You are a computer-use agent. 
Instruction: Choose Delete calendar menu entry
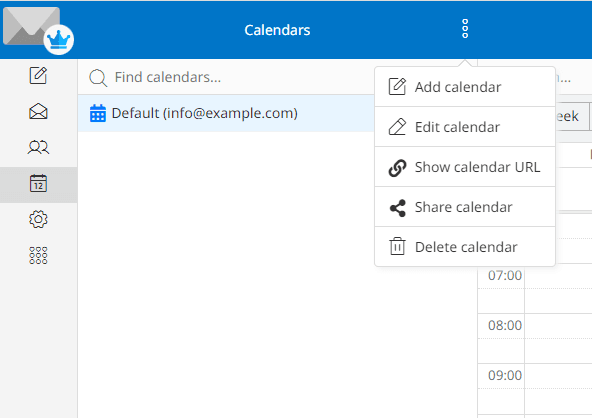coord(465,247)
